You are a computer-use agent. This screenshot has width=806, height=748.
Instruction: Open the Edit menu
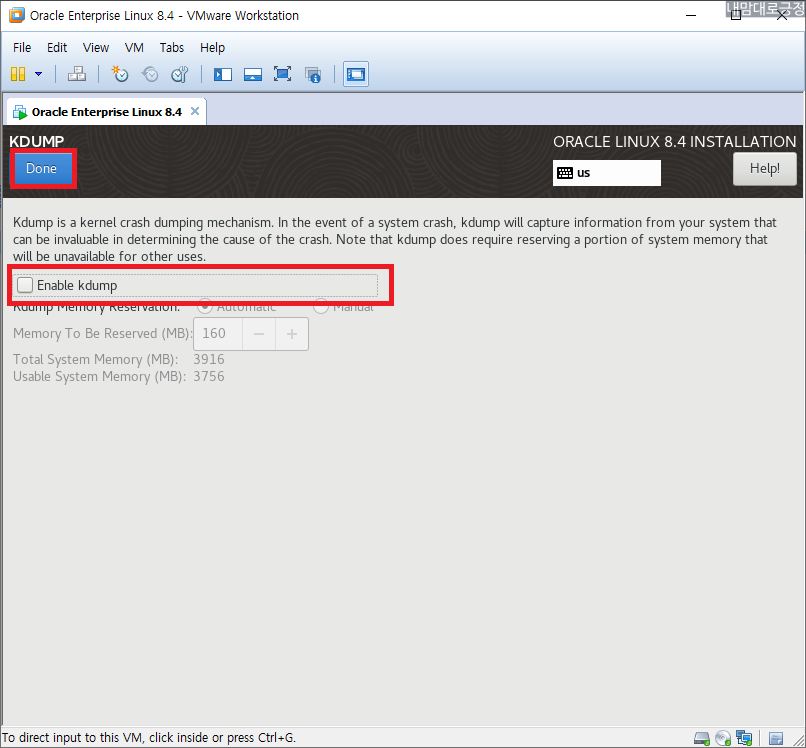57,48
